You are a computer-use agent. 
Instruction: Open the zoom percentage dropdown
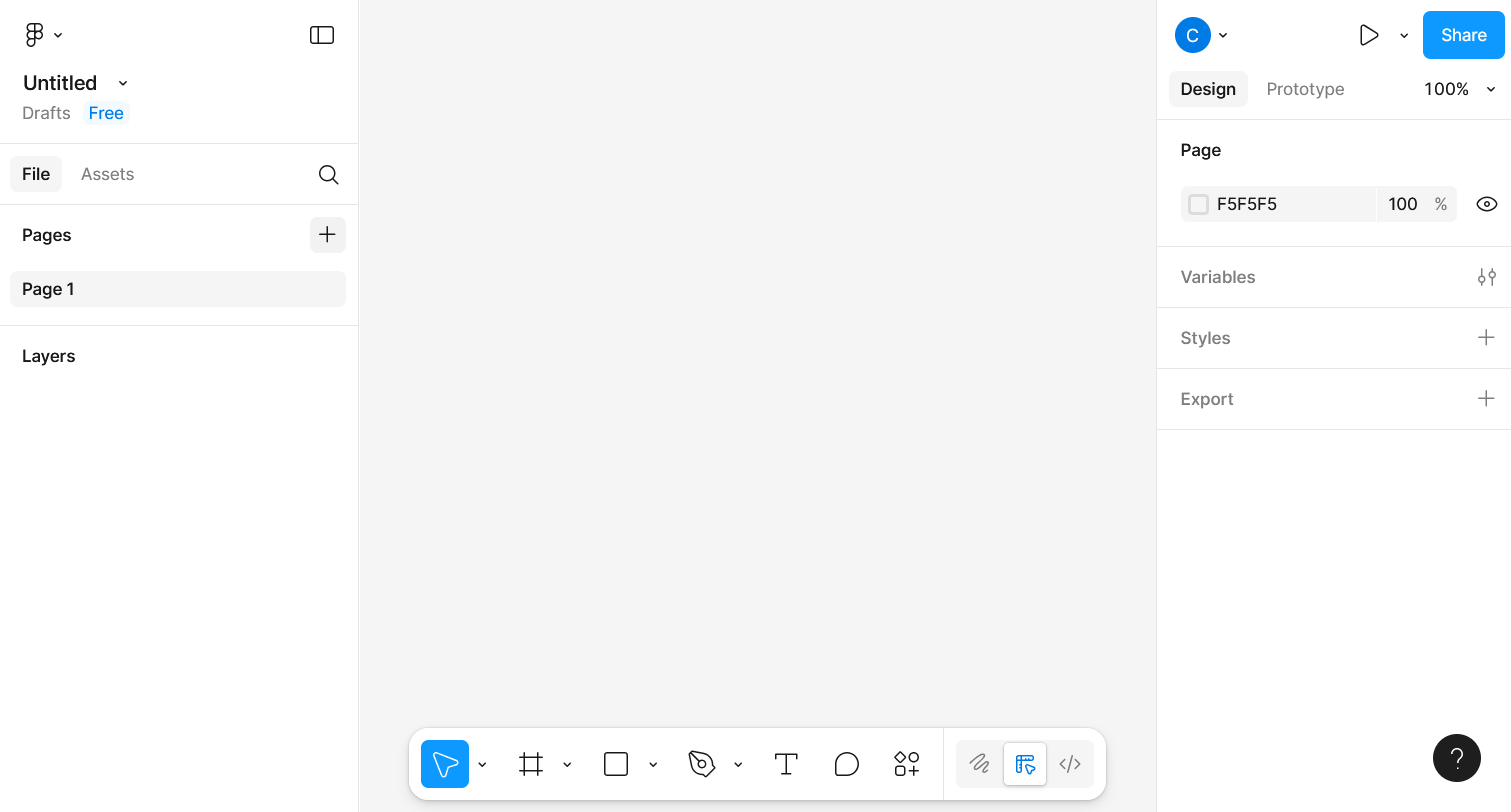(1459, 89)
